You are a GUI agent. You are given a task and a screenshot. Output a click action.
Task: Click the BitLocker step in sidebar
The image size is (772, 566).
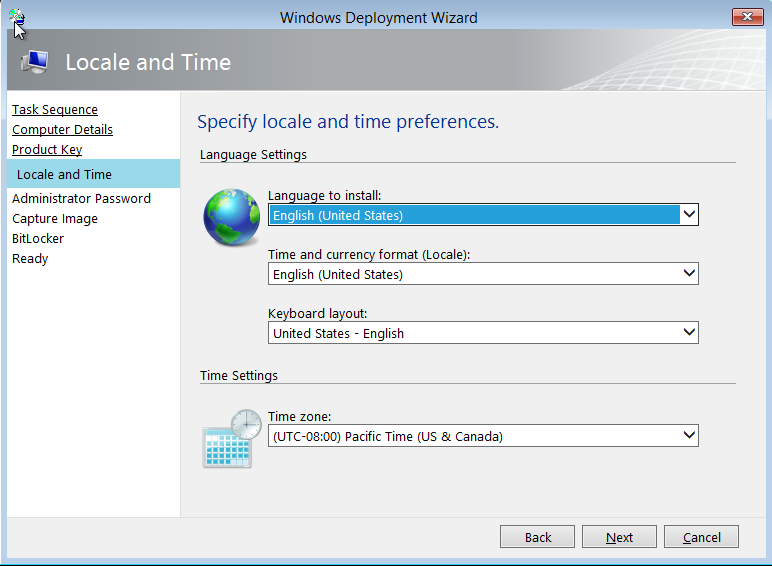tap(38, 239)
